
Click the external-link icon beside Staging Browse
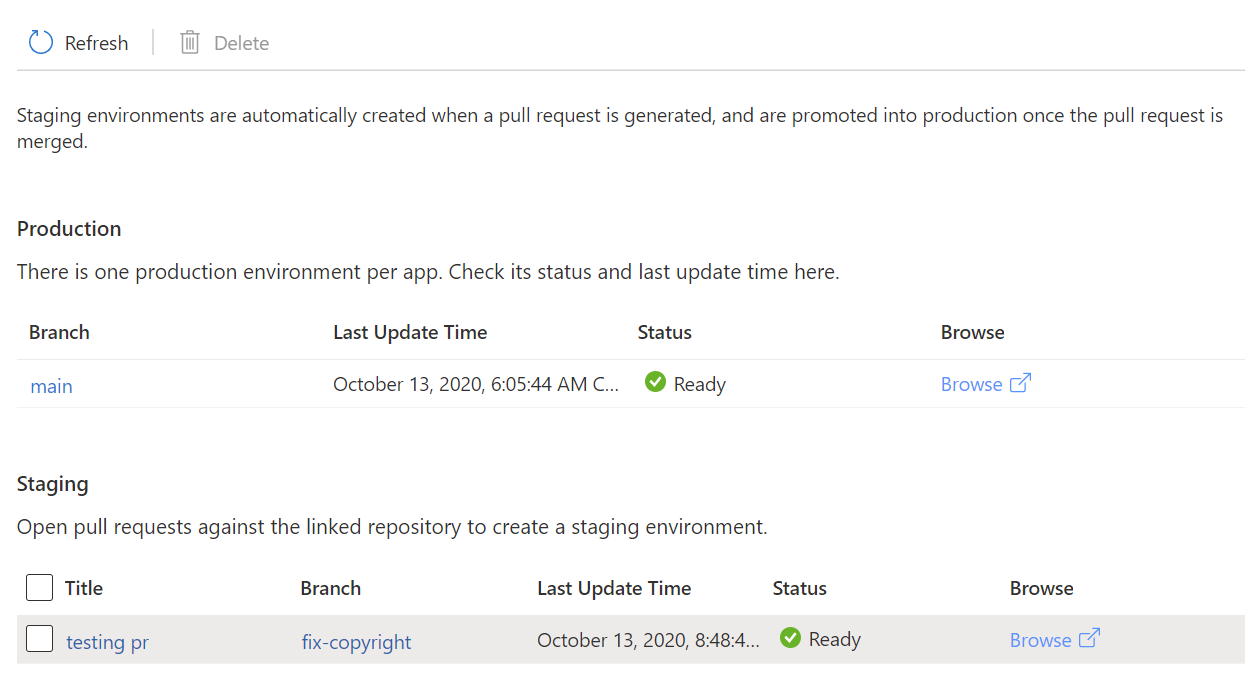pyautogui.click(x=1089, y=637)
